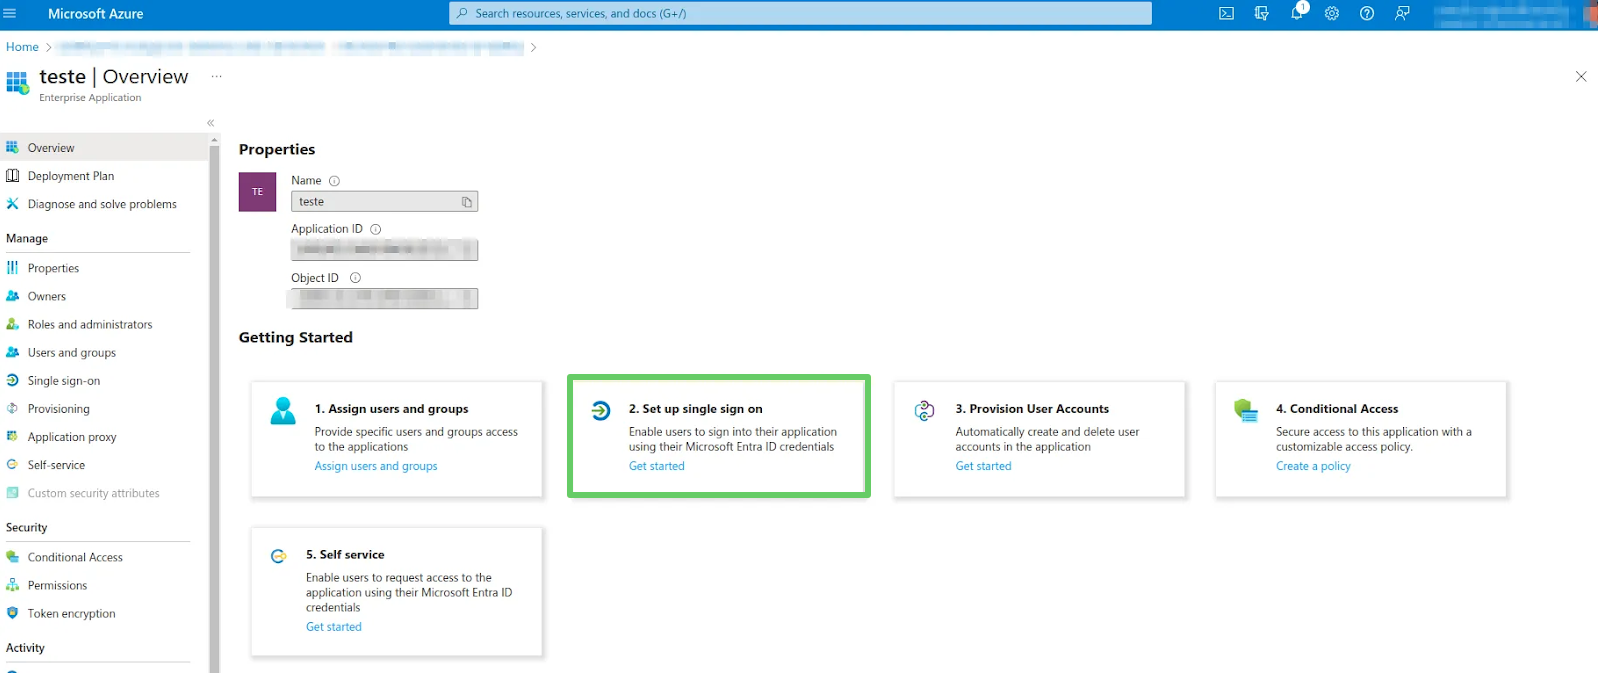This screenshot has height=673, width=1598.
Task: Click the Permissions hierarchy icon
Action: [12, 585]
